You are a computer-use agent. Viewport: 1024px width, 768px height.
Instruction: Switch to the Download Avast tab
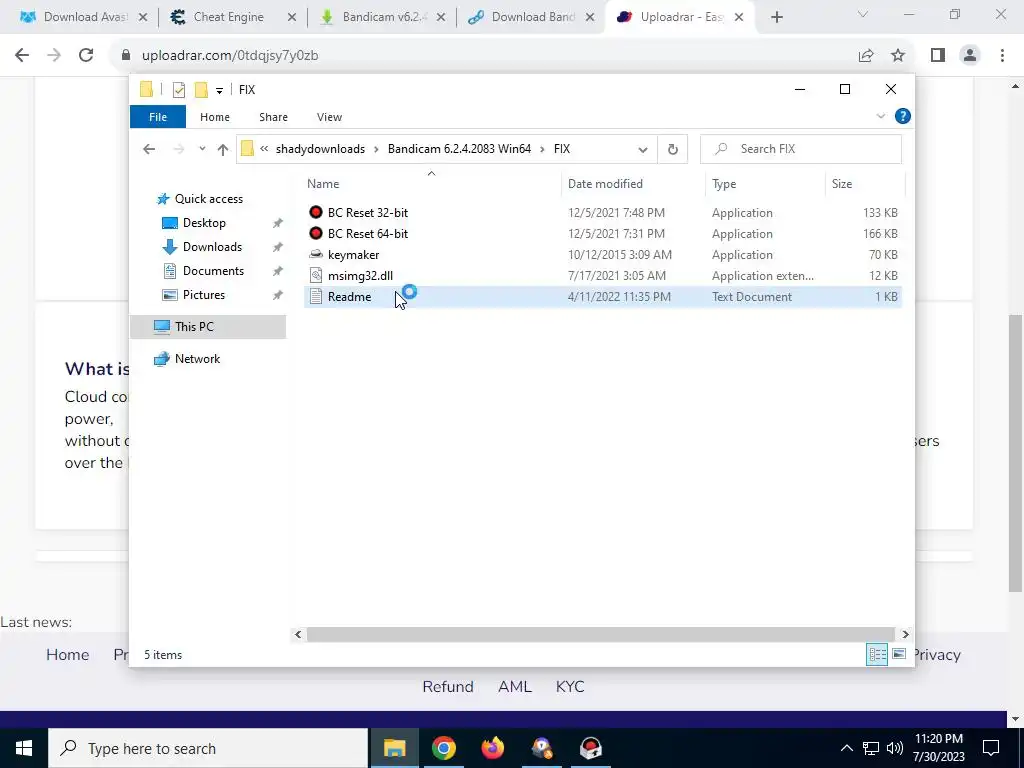click(x=82, y=17)
